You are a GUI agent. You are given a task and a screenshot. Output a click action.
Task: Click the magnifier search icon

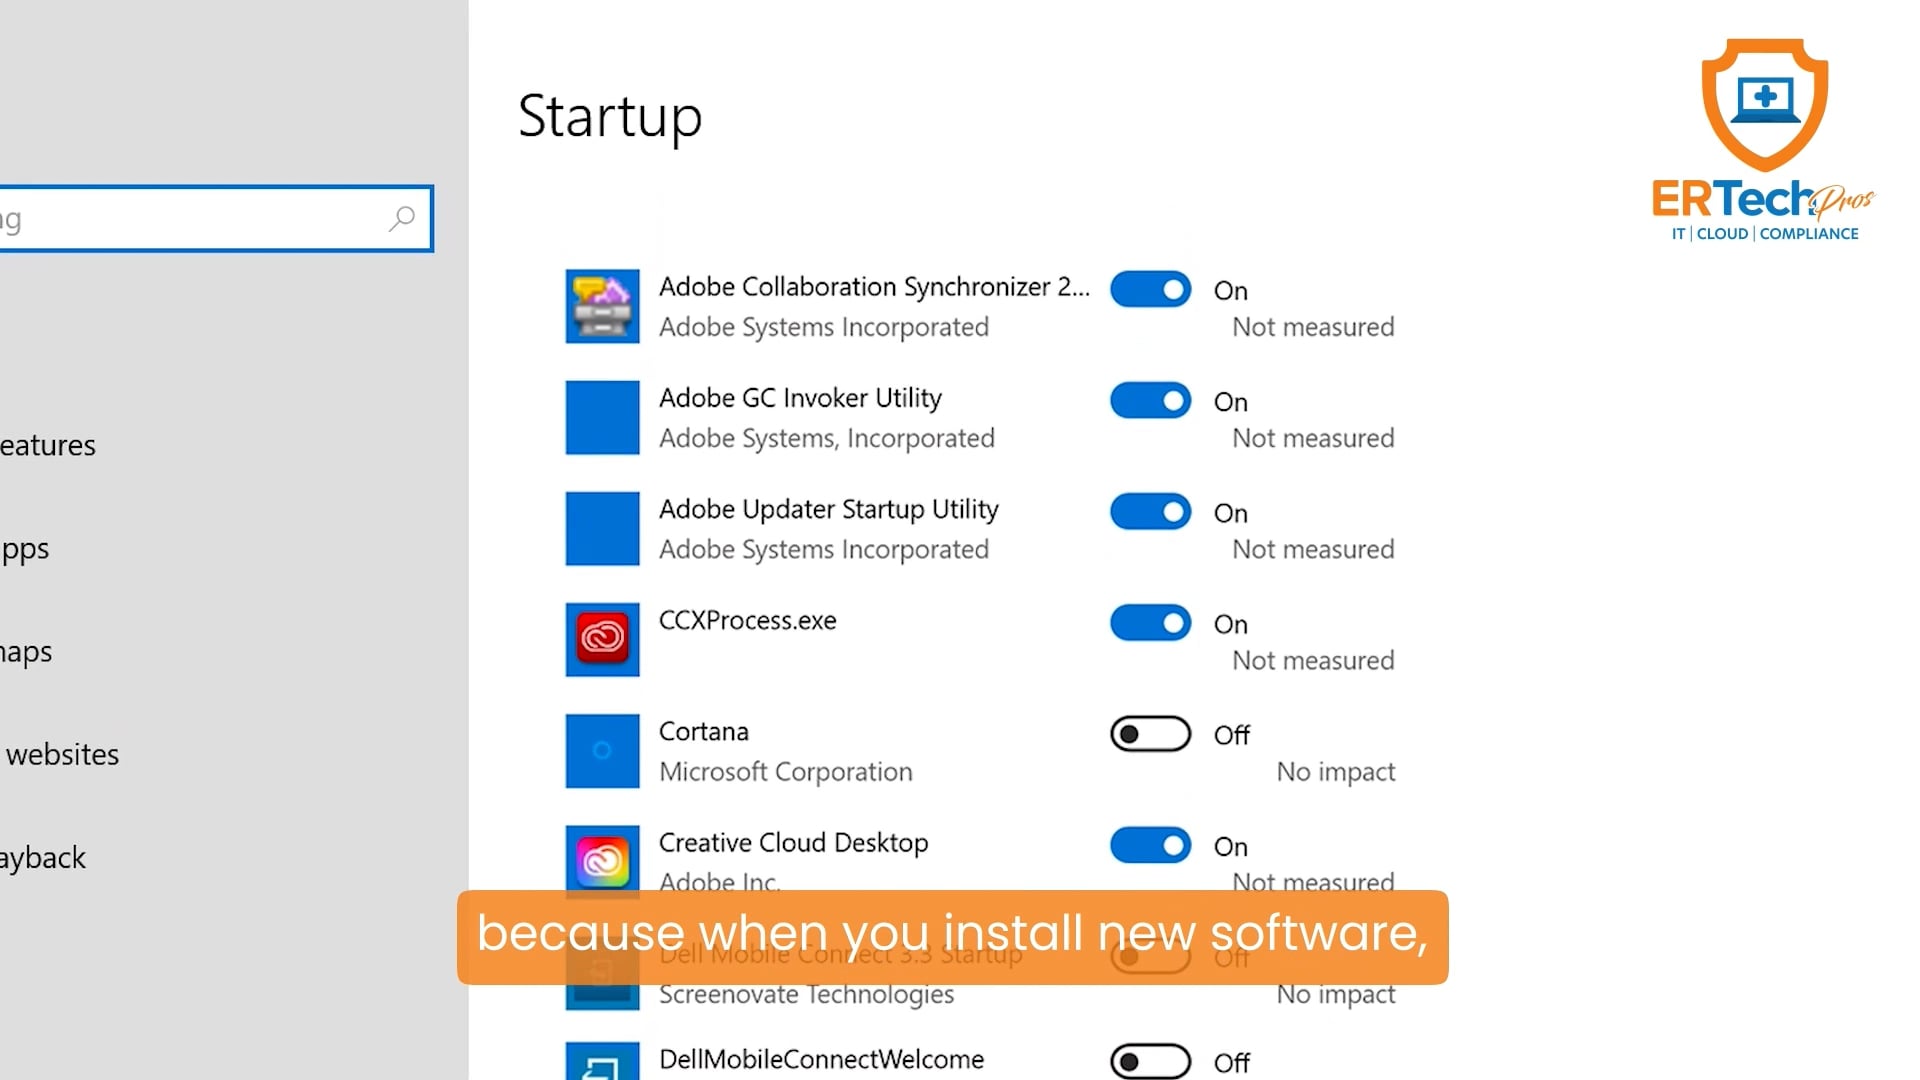click(x=402, y=218)
